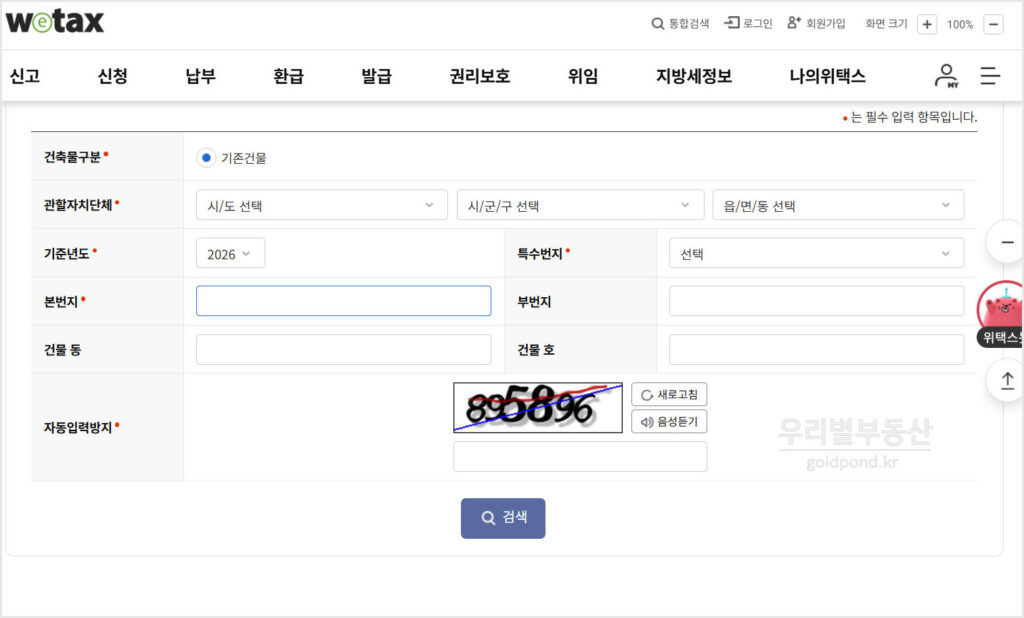The width and height of the screenshot is (1024, 618).
Task: Open the 발급 menu
Action: pos(376,76)
